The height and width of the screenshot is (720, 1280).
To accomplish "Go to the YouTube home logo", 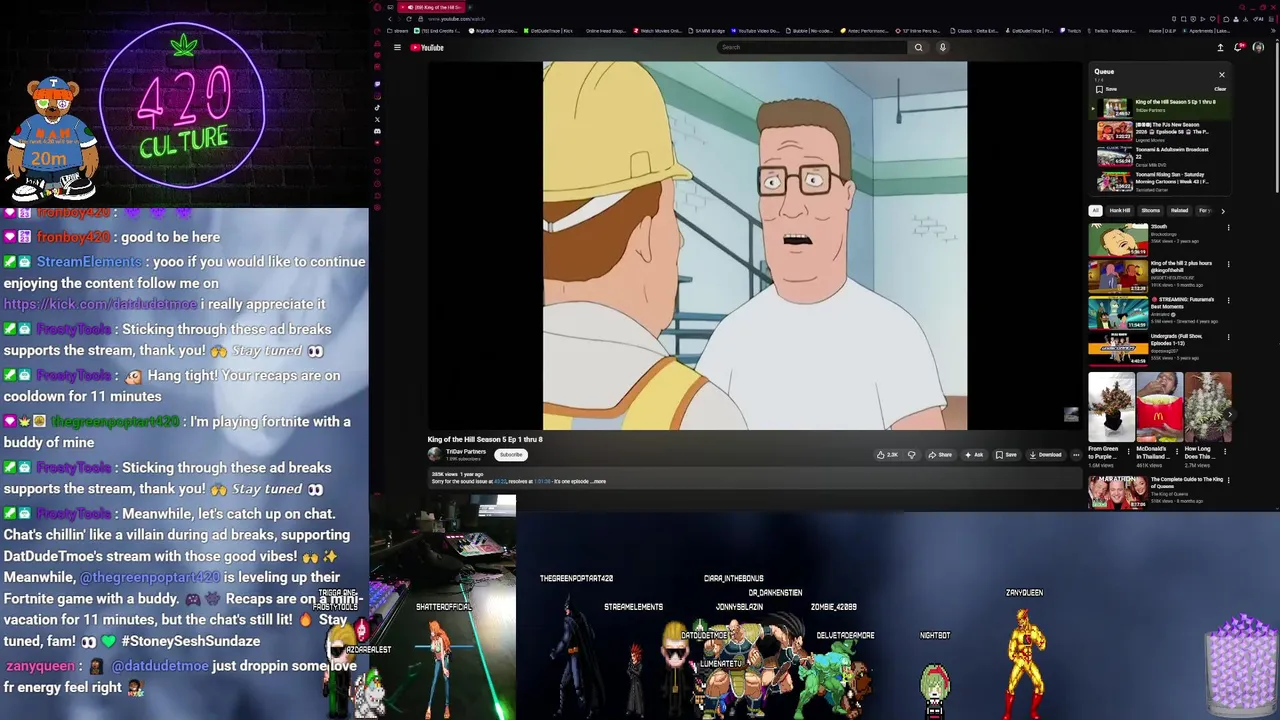I will (427, 47).
